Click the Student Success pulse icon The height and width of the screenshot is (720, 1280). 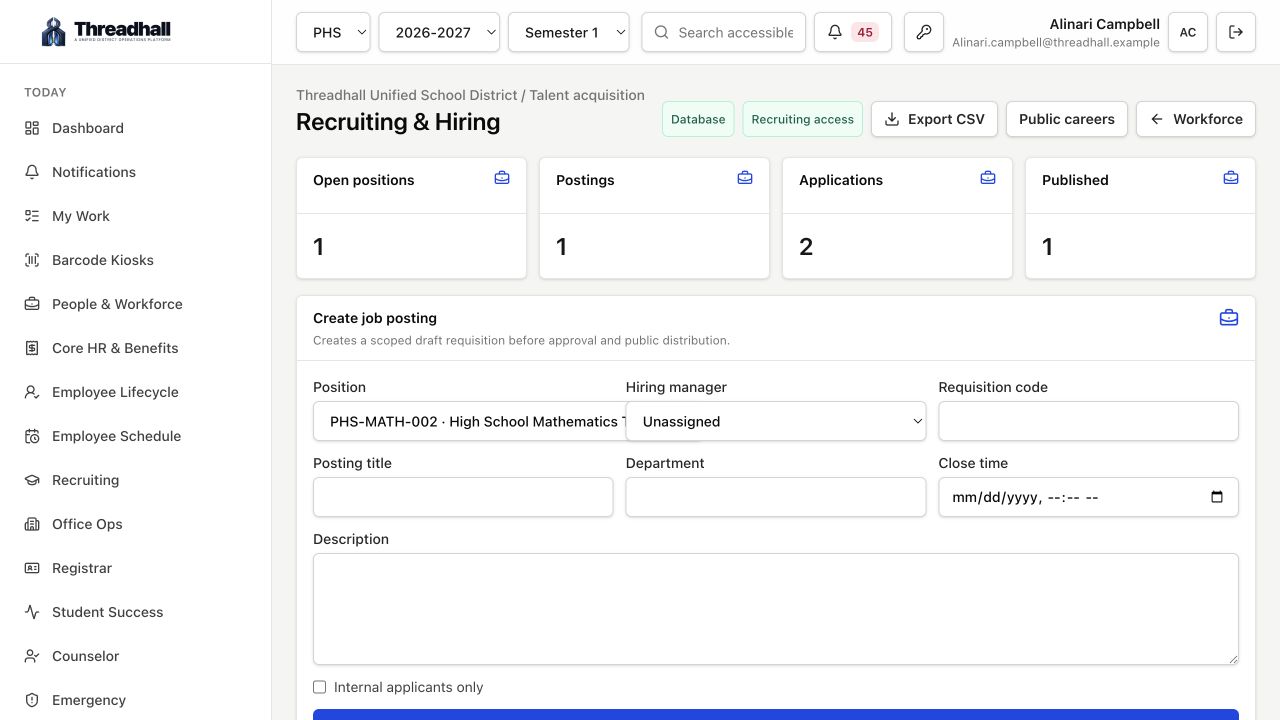pyautogui.click(x=32, y=612)
